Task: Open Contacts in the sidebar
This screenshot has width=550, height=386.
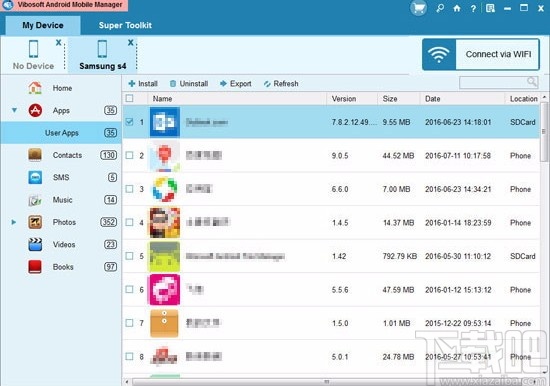Action: pos(61,155)
